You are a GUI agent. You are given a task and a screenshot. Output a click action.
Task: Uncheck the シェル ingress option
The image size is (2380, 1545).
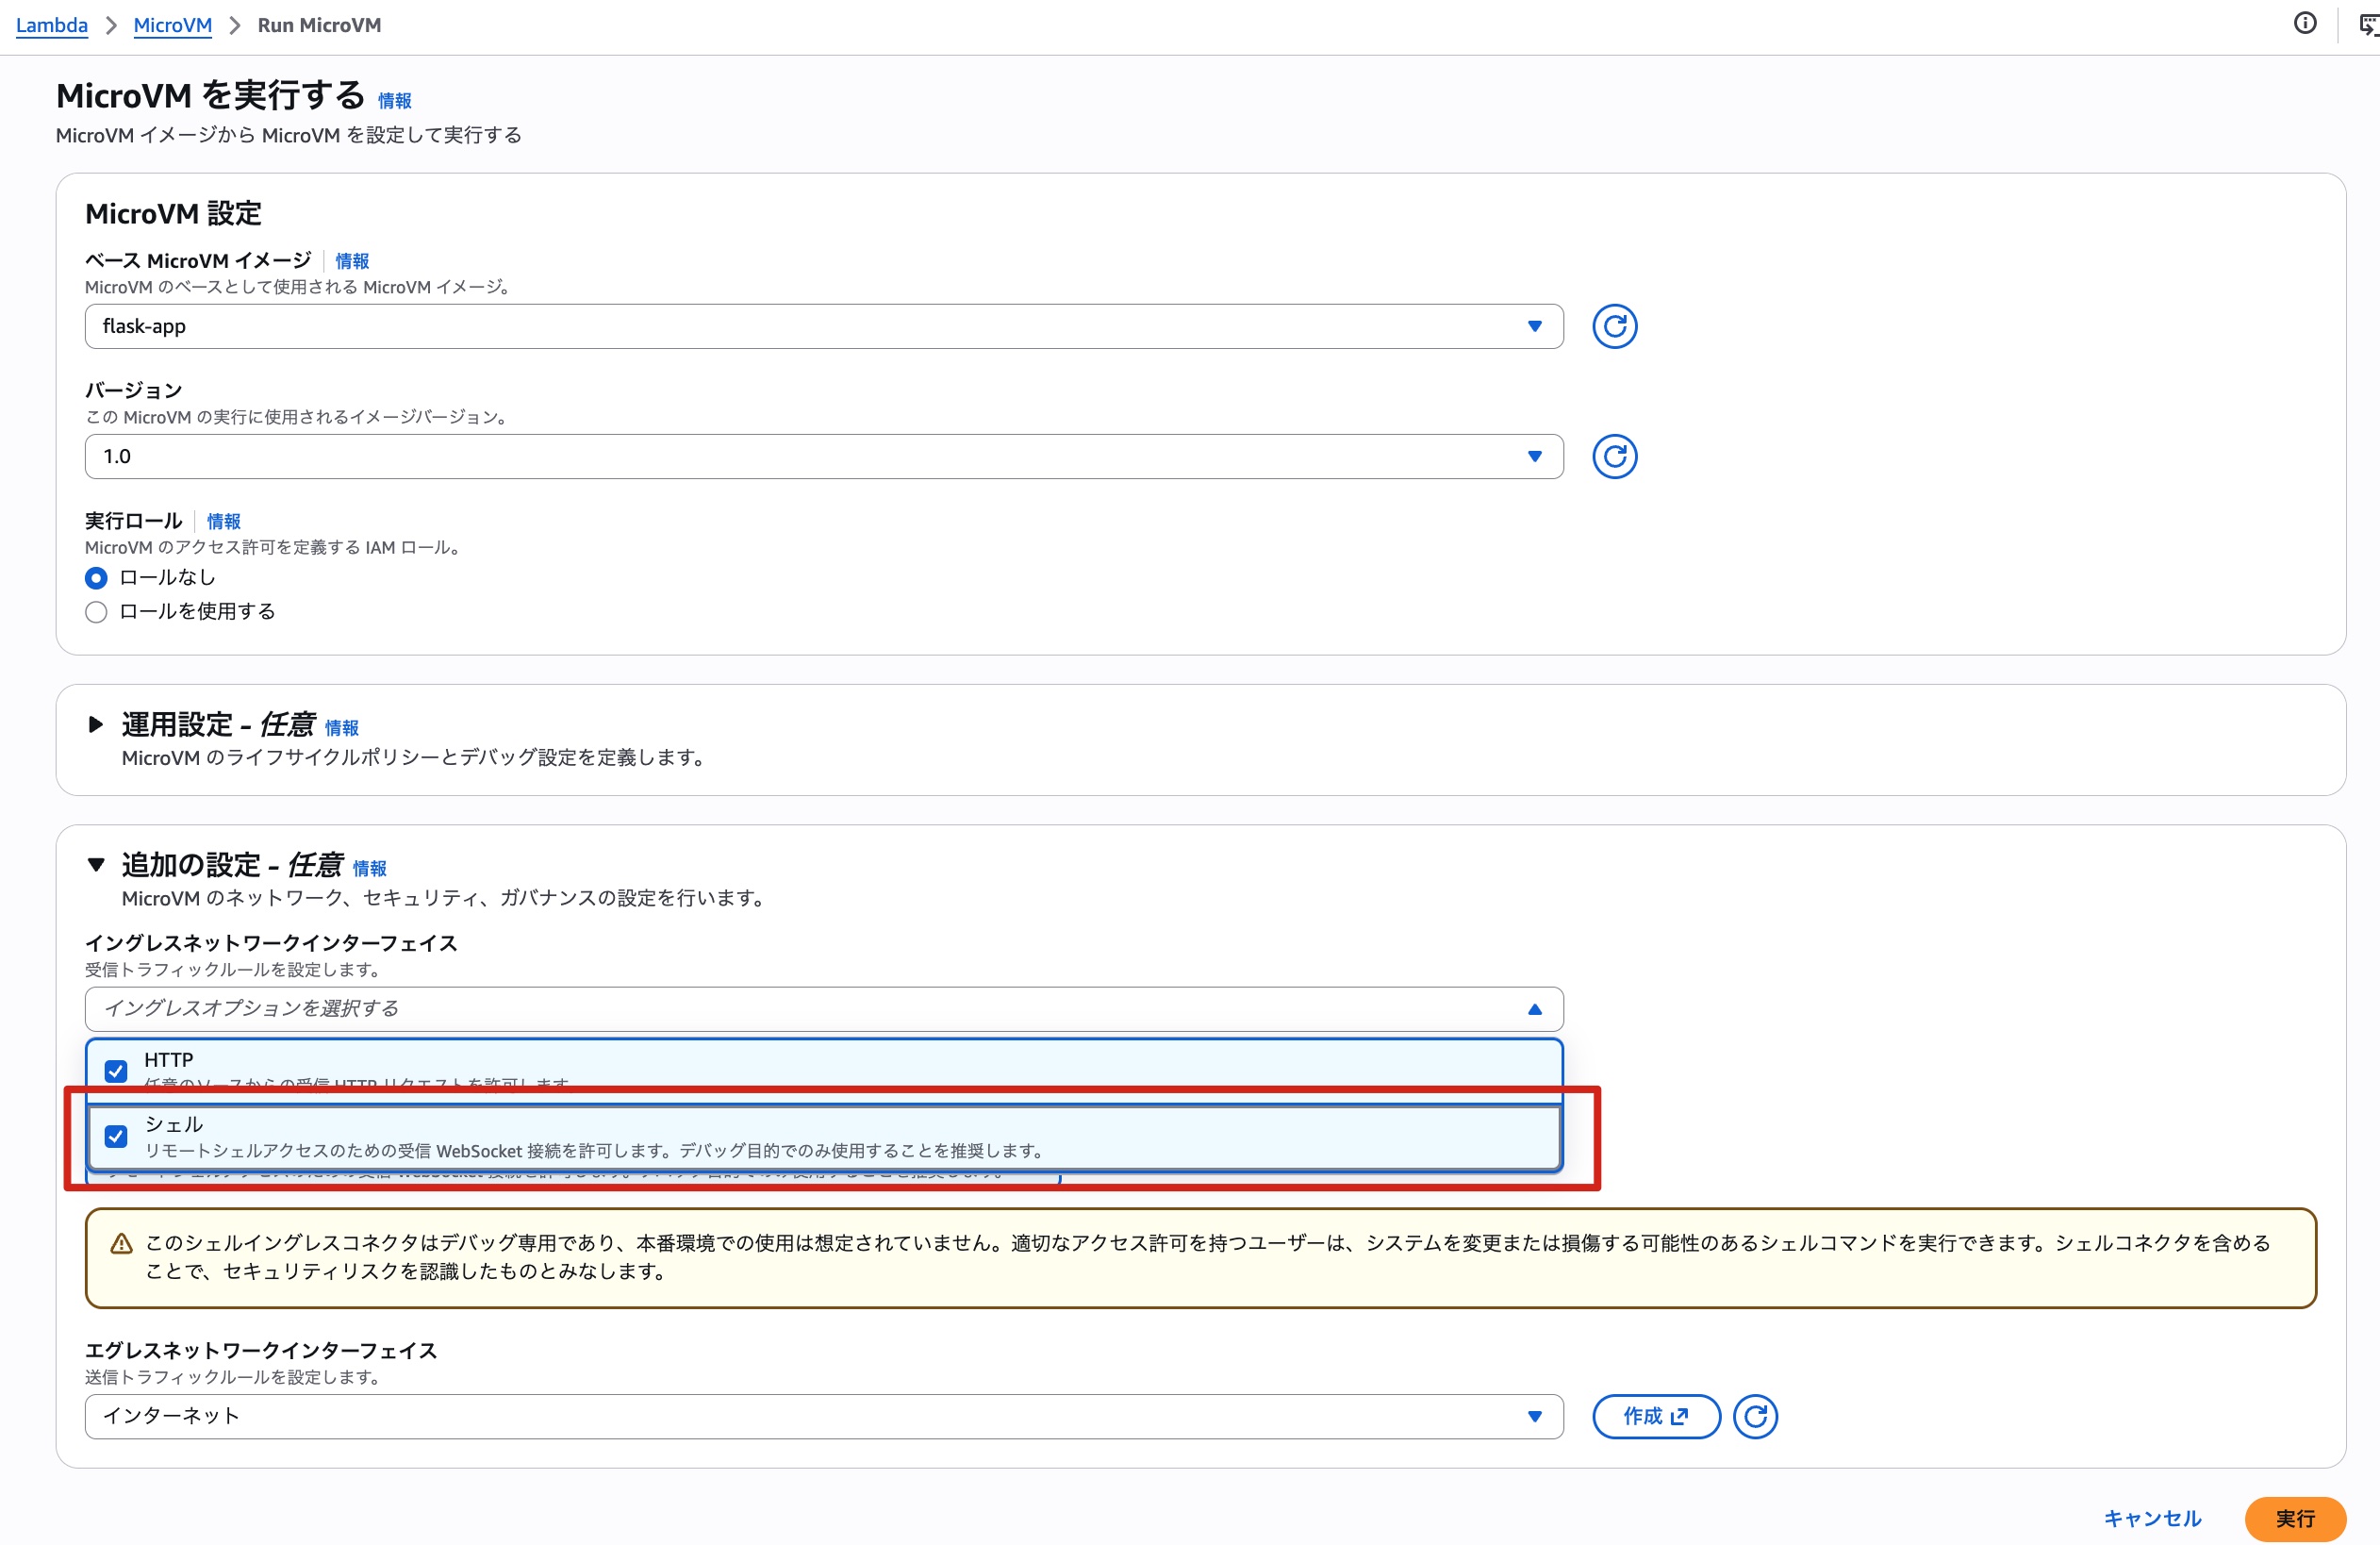coord(116,1137)
